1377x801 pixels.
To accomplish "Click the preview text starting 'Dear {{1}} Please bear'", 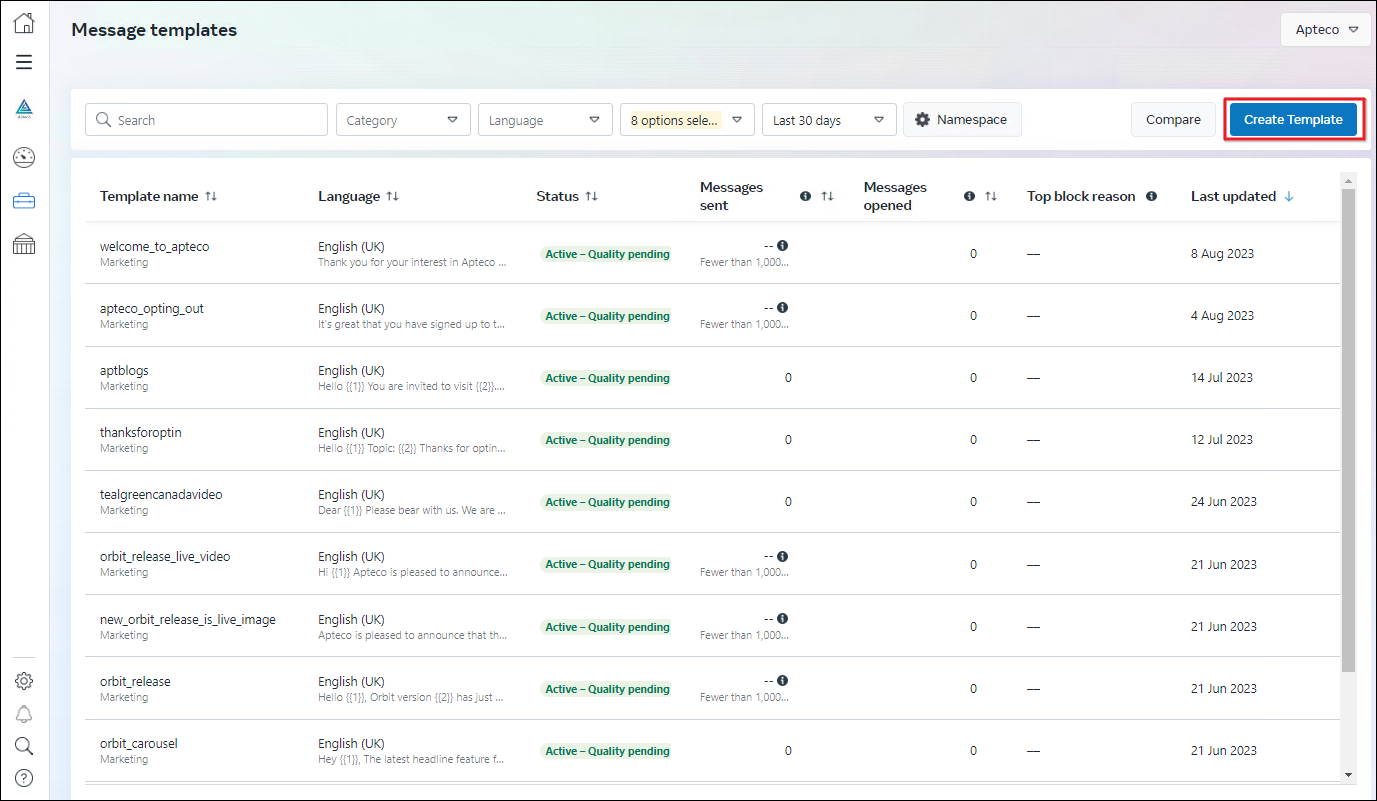I will (x=412, y=510).
